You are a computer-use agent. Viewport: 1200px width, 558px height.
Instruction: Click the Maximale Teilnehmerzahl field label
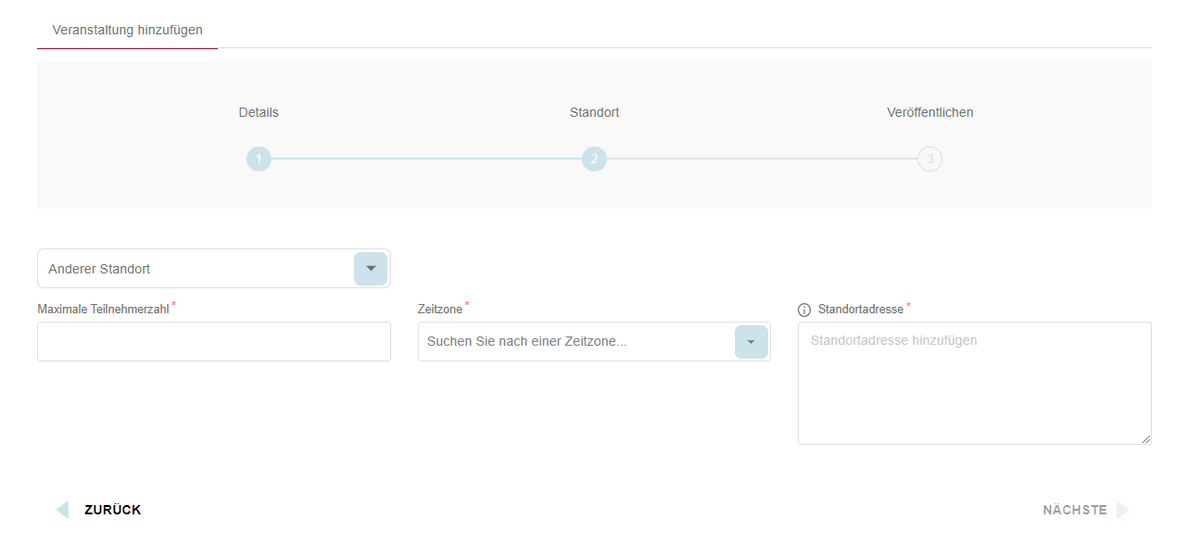point(103,309)
